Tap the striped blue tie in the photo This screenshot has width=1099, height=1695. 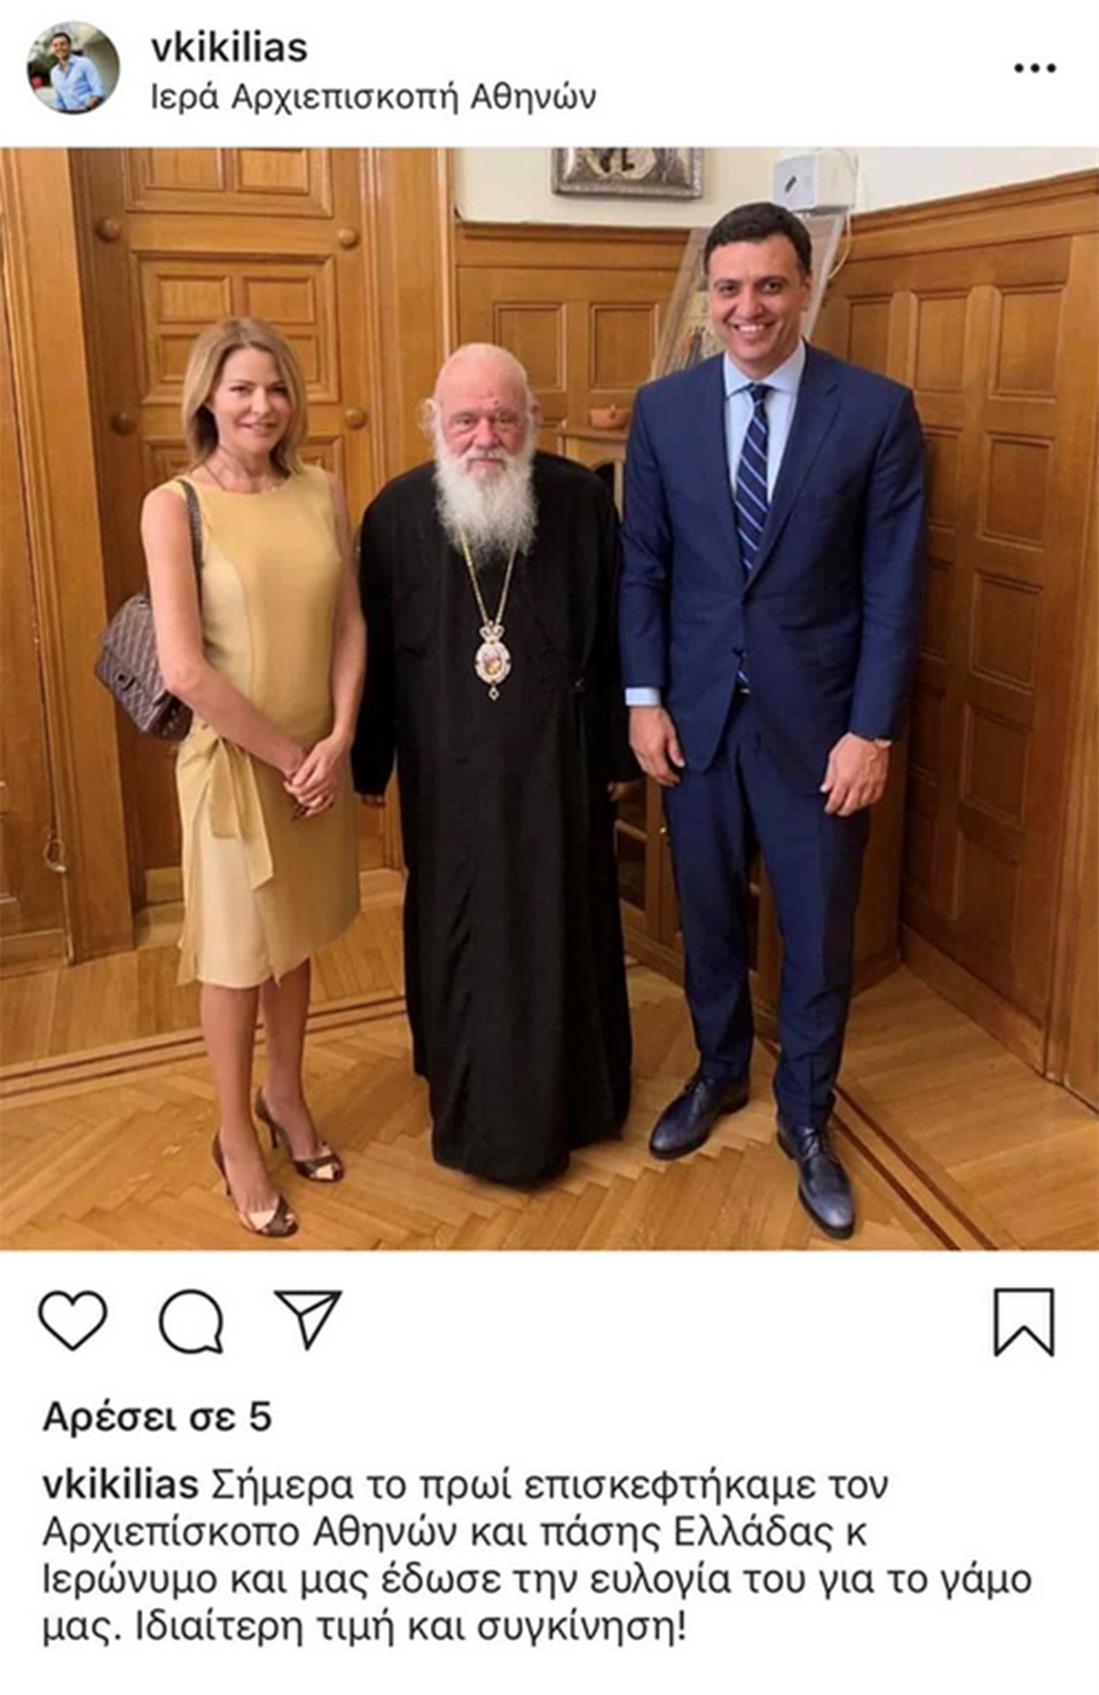pyautogui.click(x=752, y=475)
